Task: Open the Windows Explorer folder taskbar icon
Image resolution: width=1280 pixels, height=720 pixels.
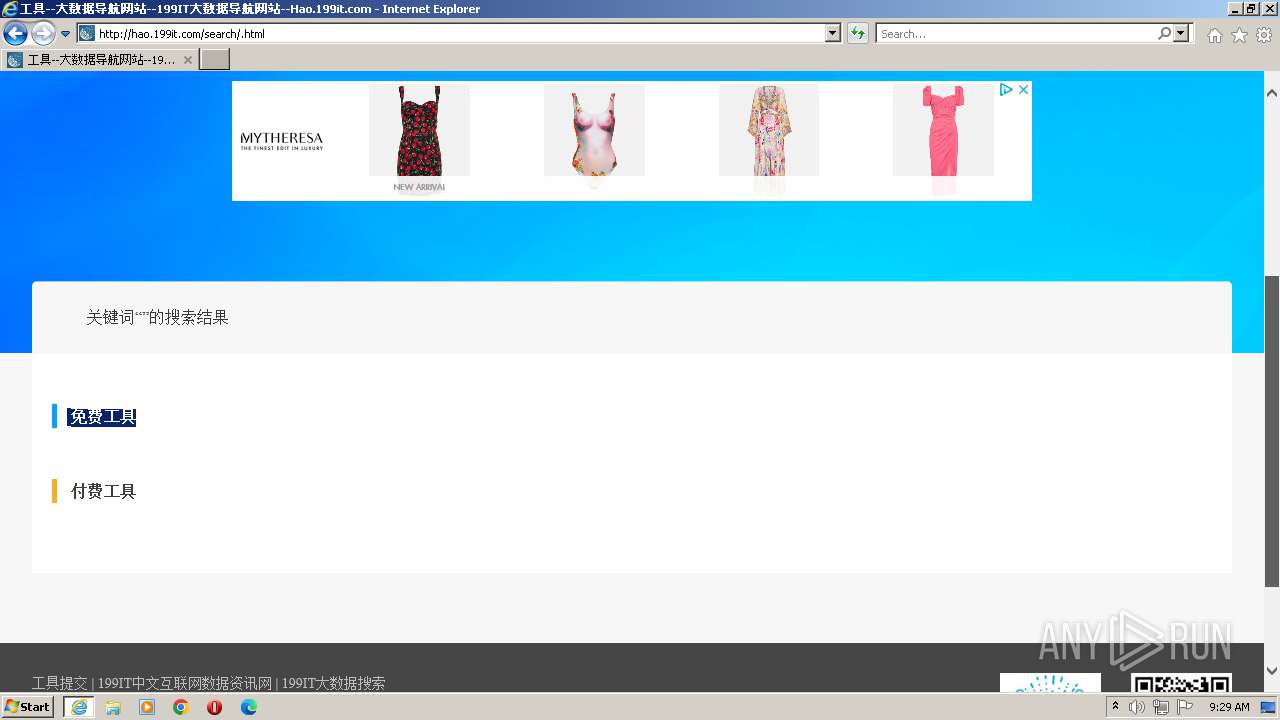Action: coord(113,707)
